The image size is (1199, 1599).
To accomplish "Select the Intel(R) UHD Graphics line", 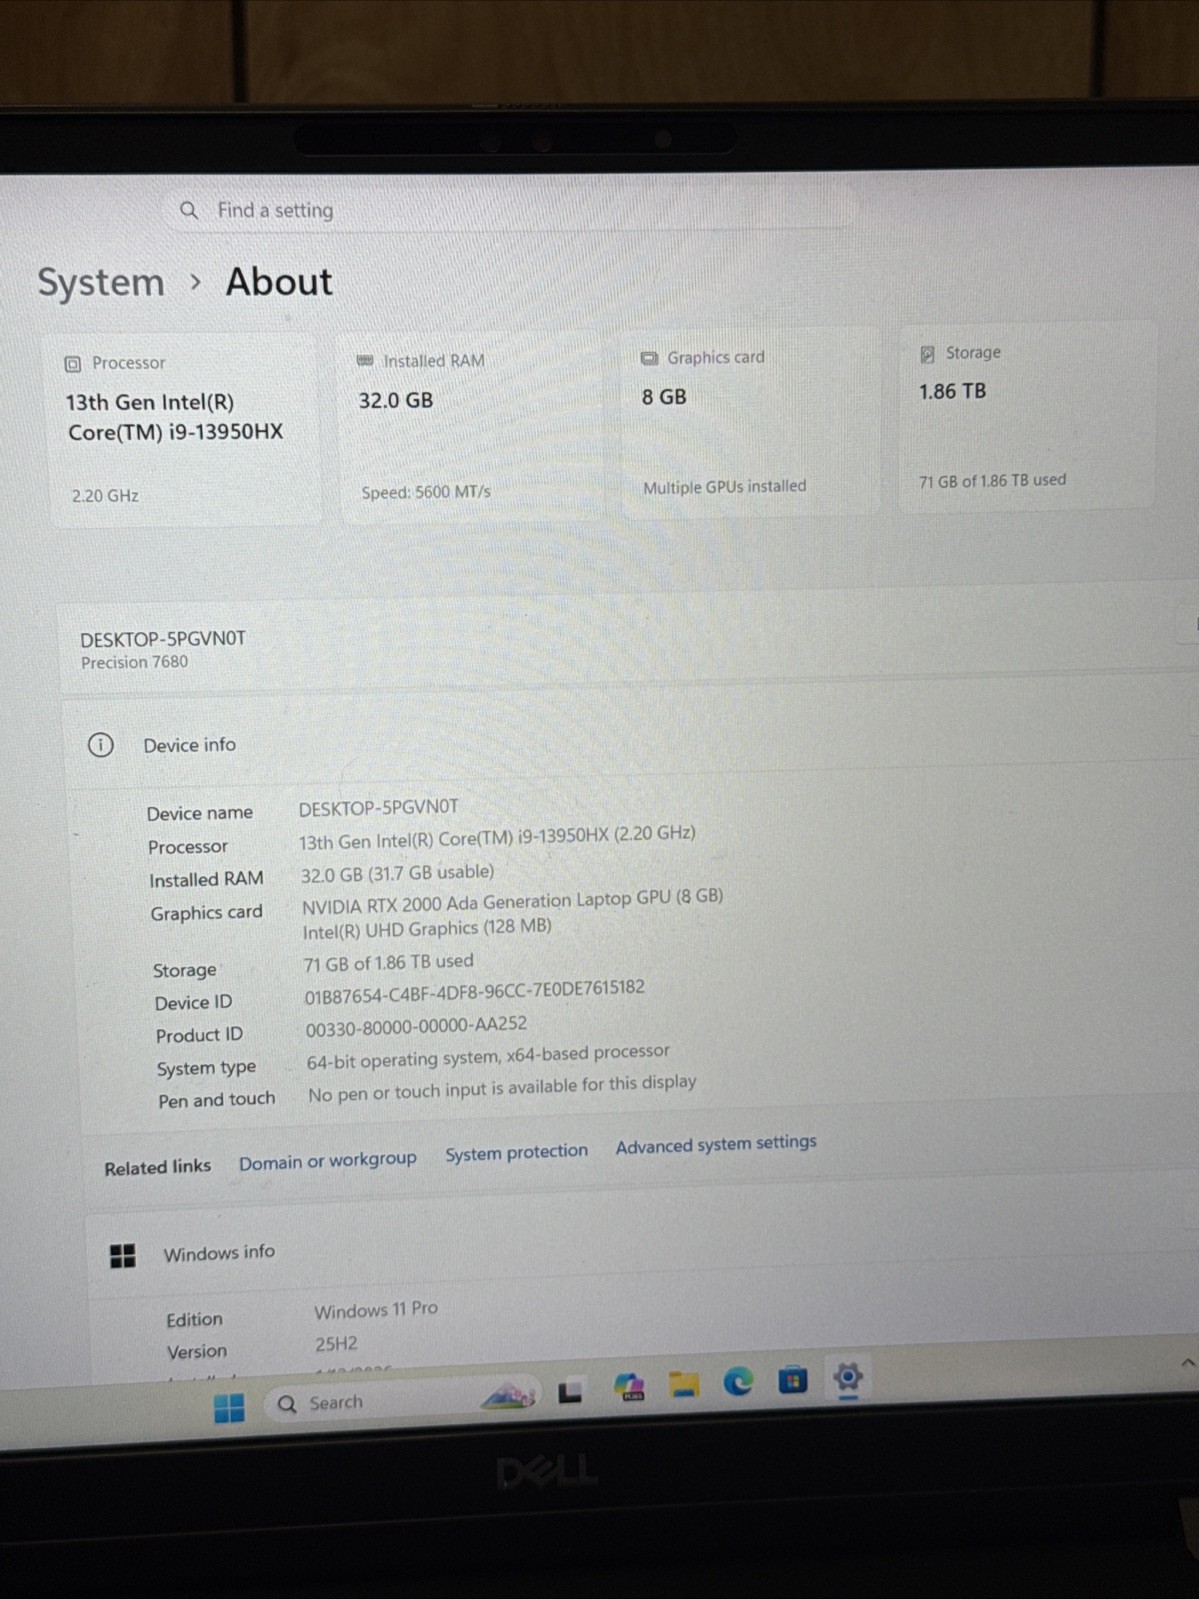I will 427,929.
